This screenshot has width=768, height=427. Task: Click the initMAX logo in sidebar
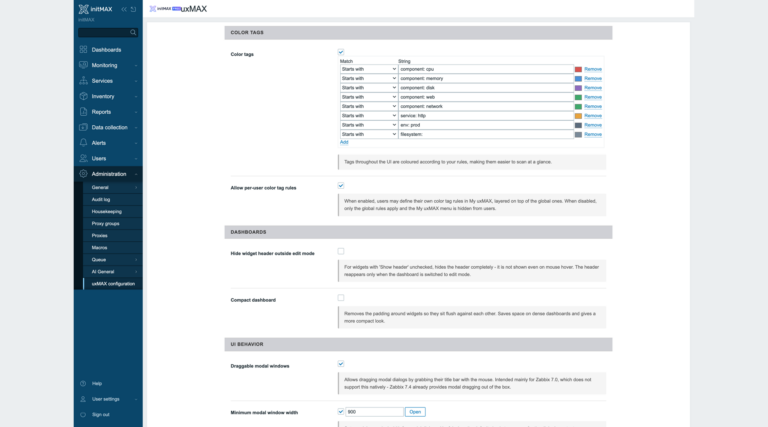(96, 9)
